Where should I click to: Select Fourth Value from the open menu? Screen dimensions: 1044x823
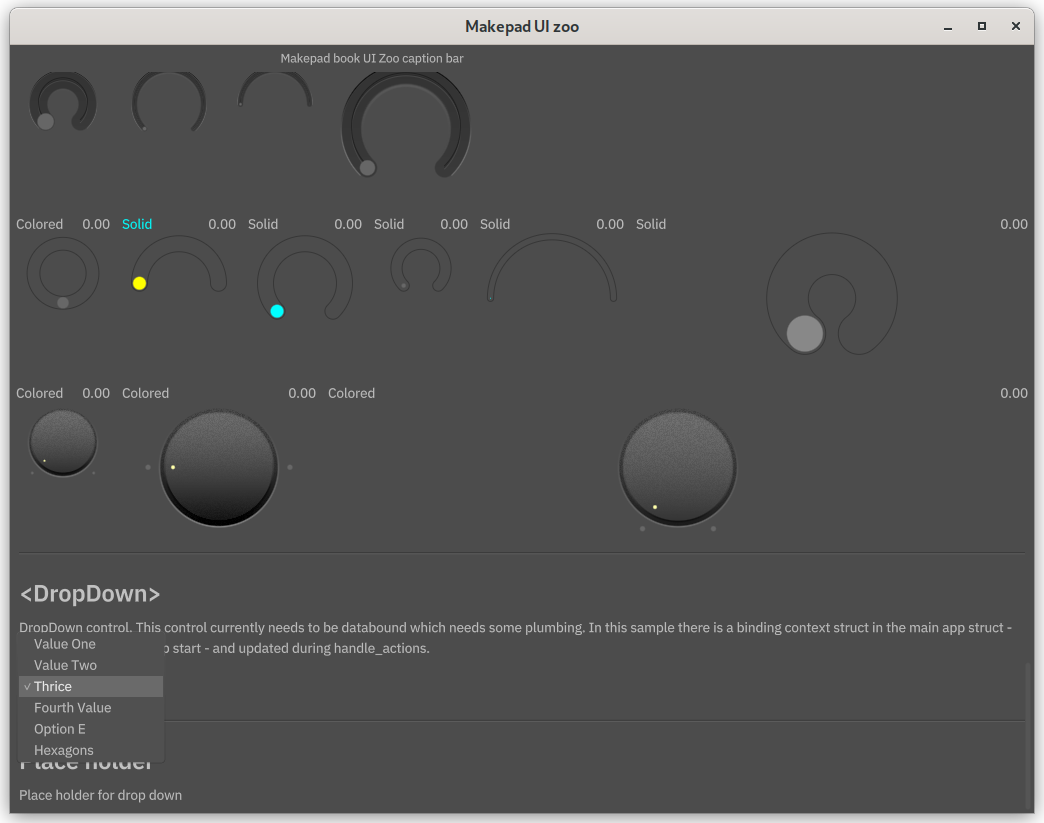pyautogui.click(x=72, y=707)
